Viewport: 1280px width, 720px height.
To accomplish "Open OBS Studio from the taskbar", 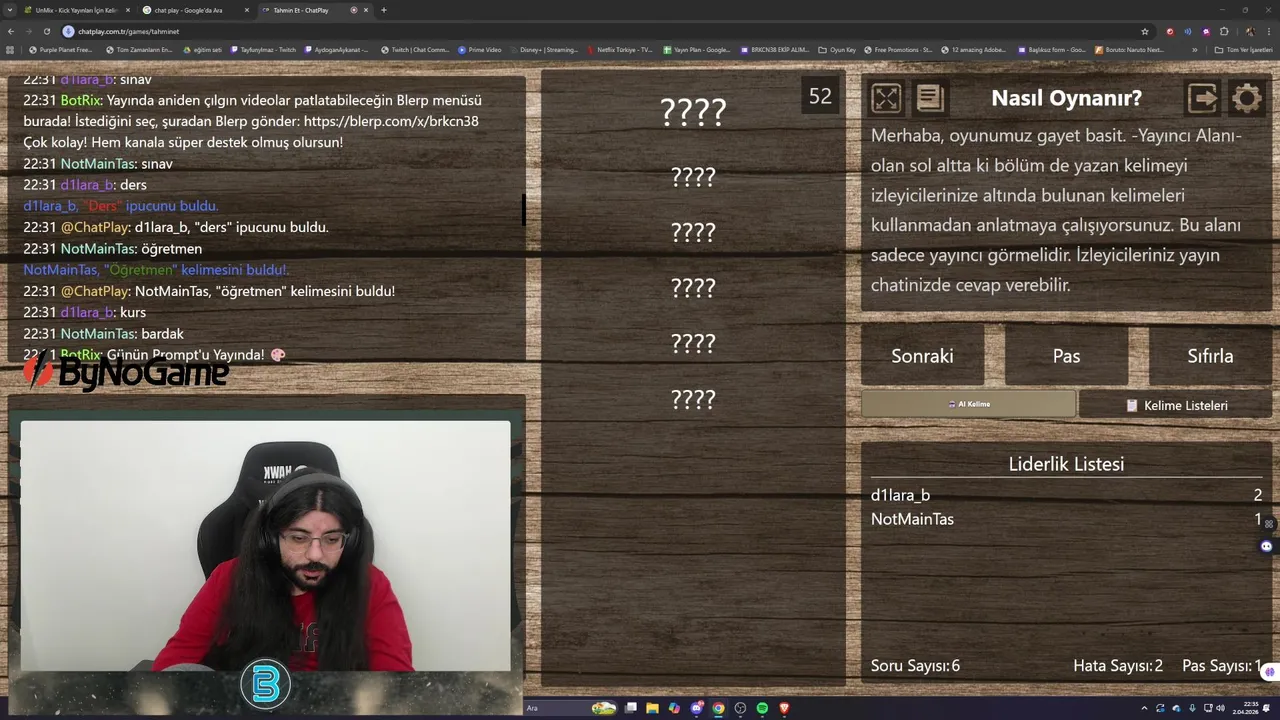I will coord(740,708).
